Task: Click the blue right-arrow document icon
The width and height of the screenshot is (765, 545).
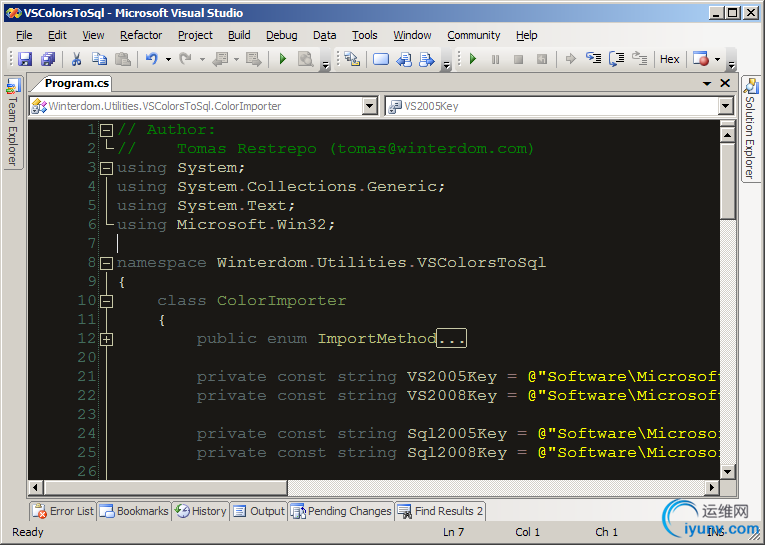Action: click(x=427, y=60)
